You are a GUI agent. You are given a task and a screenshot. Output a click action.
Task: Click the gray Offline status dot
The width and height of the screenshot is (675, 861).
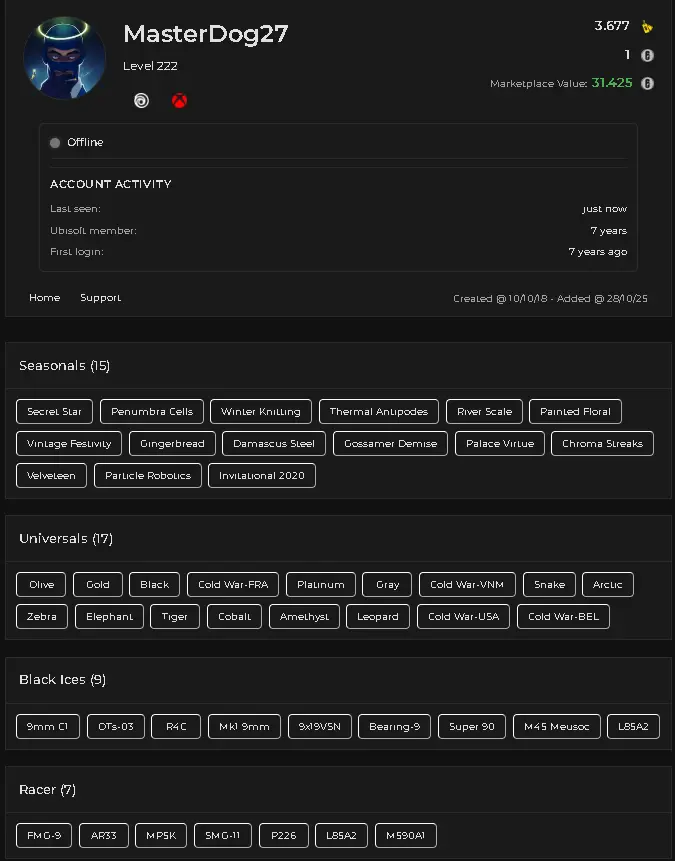pyautogui.click(x=55, y=143)
